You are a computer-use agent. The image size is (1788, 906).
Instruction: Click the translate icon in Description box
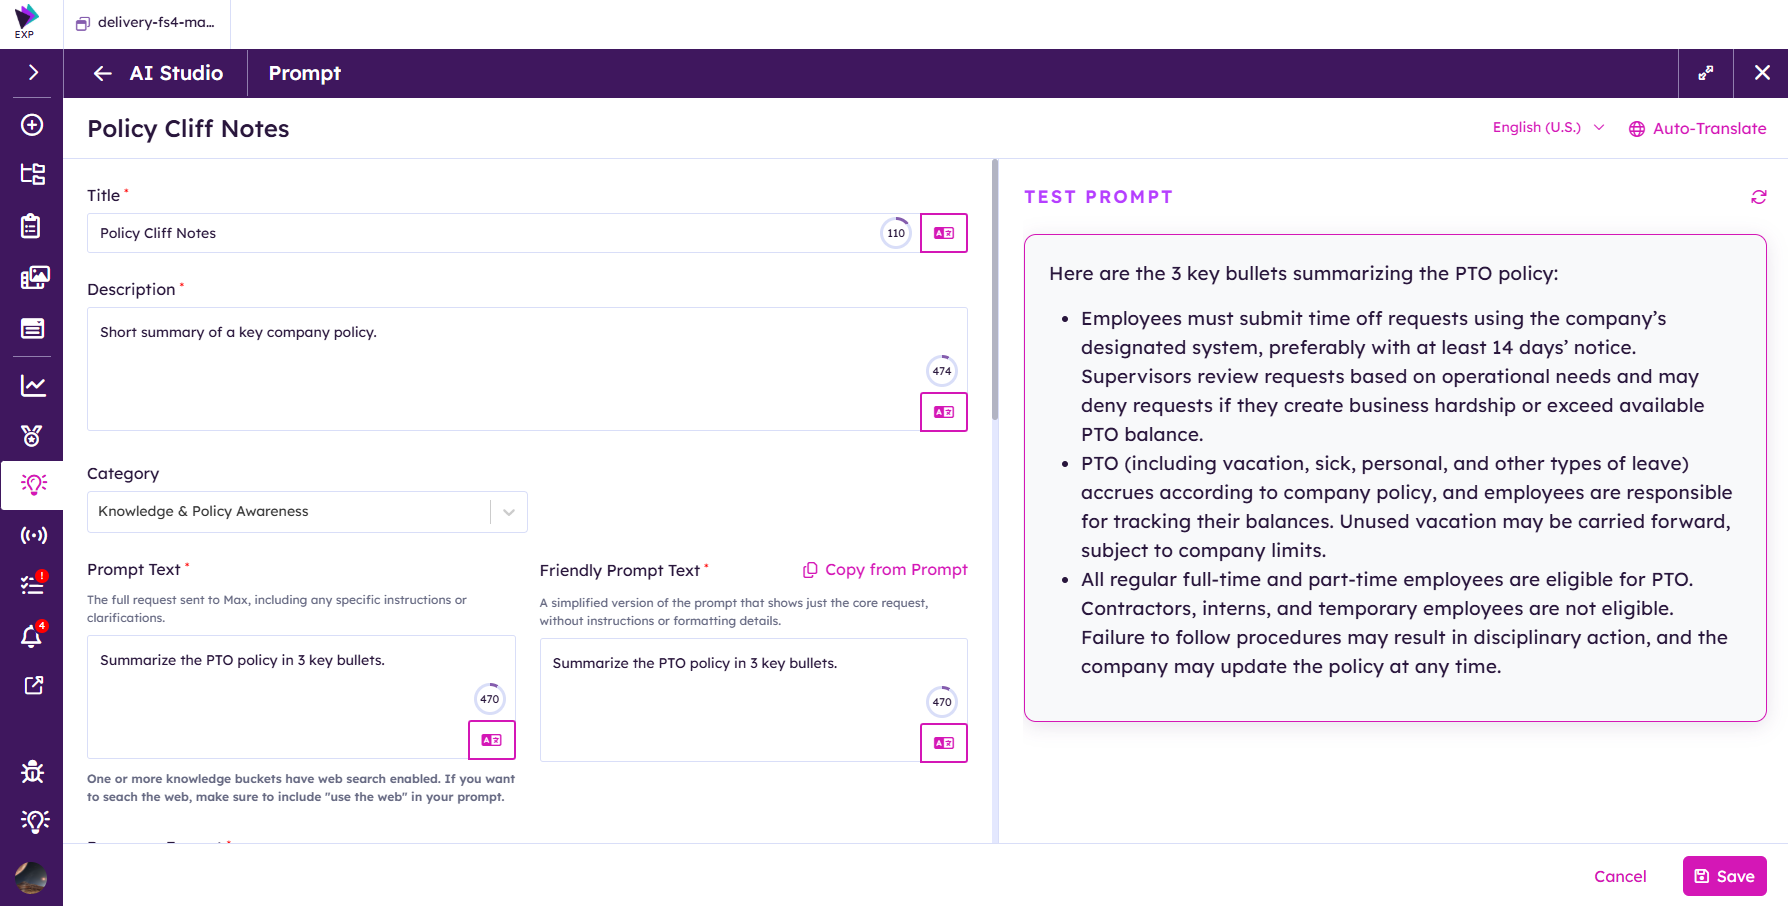coord(943,412)
